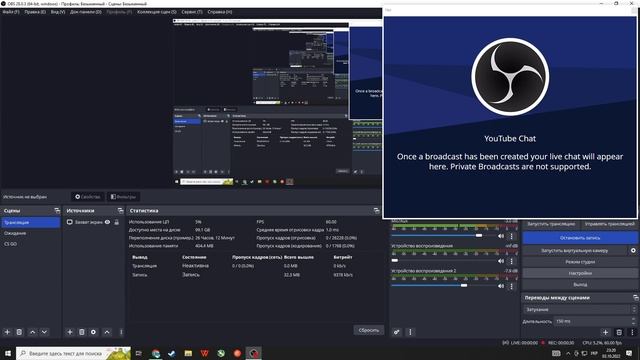Adjust the transition duration stepper
640x360 pixels.
[633, 321]
